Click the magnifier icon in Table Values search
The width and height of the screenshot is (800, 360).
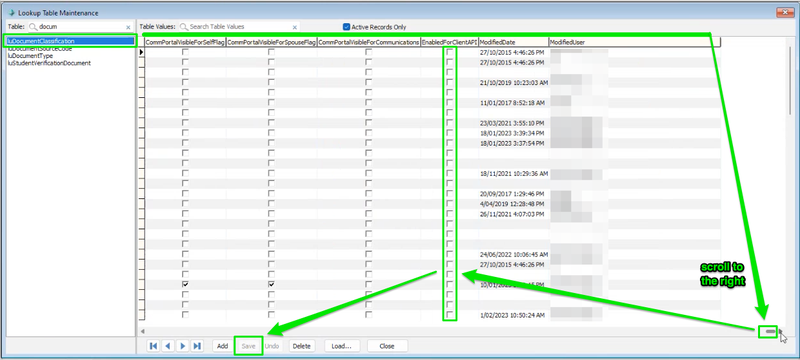pos(184,27)
